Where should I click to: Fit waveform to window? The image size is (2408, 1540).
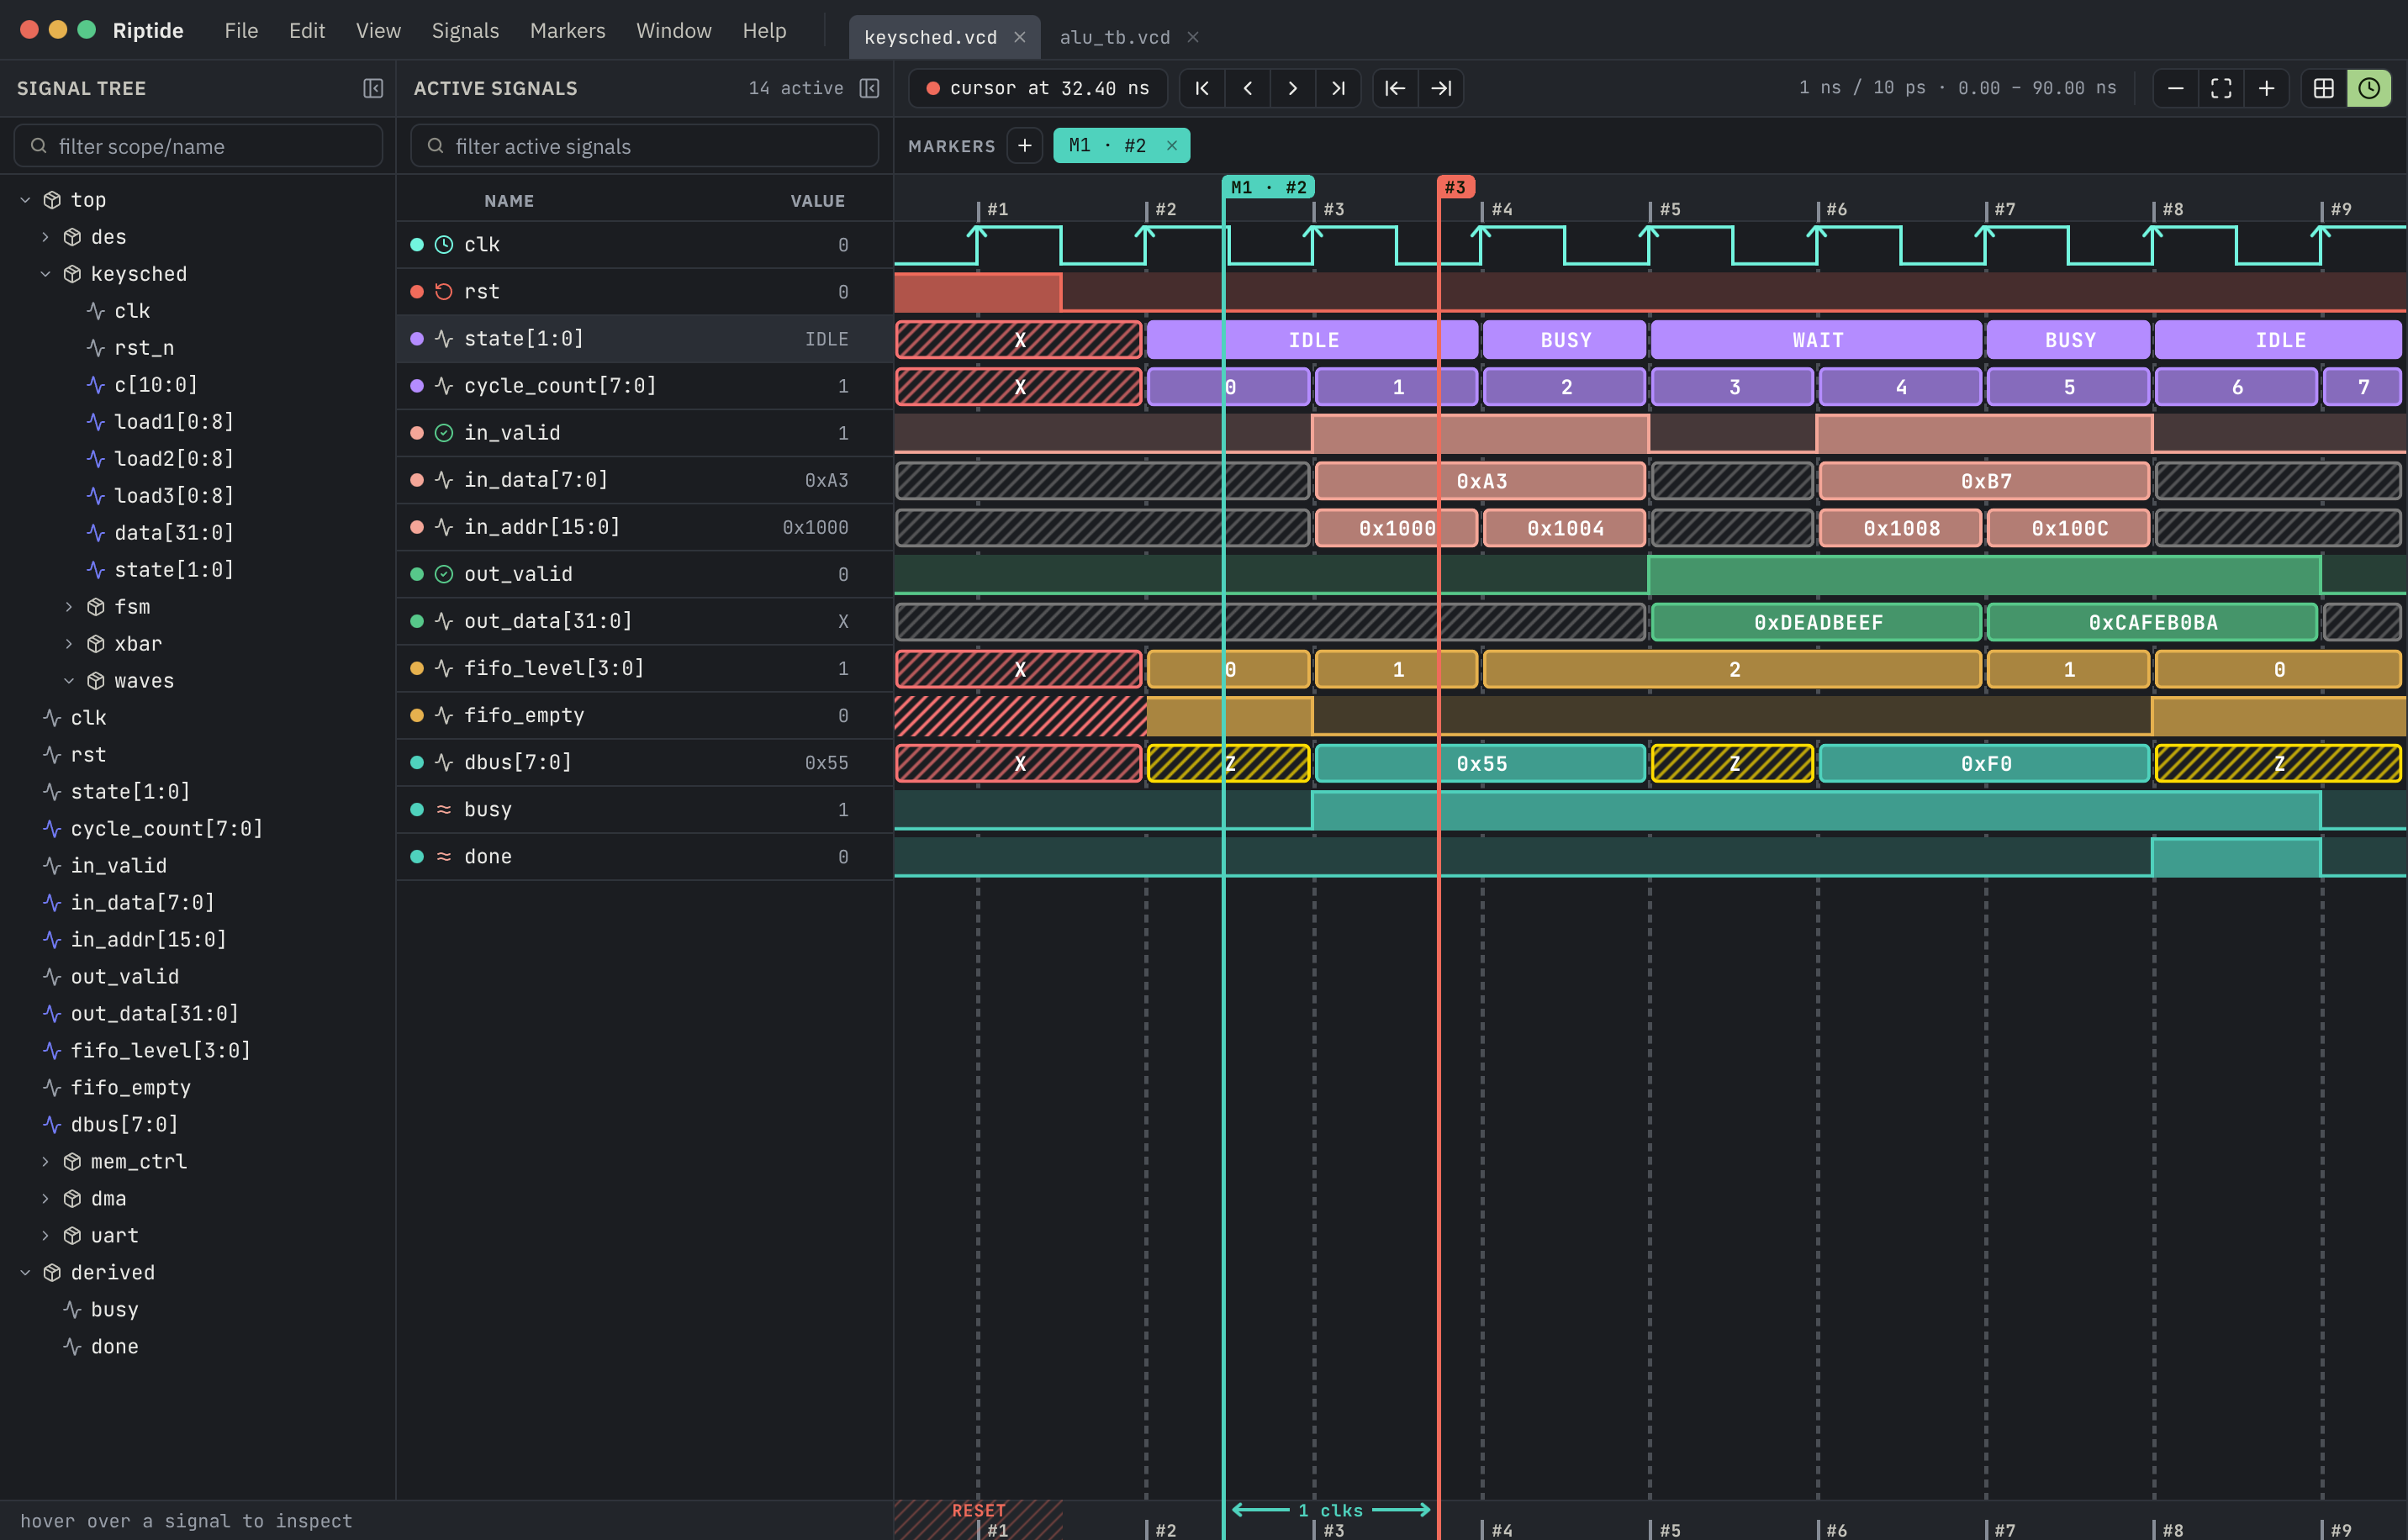point(2221,88)
